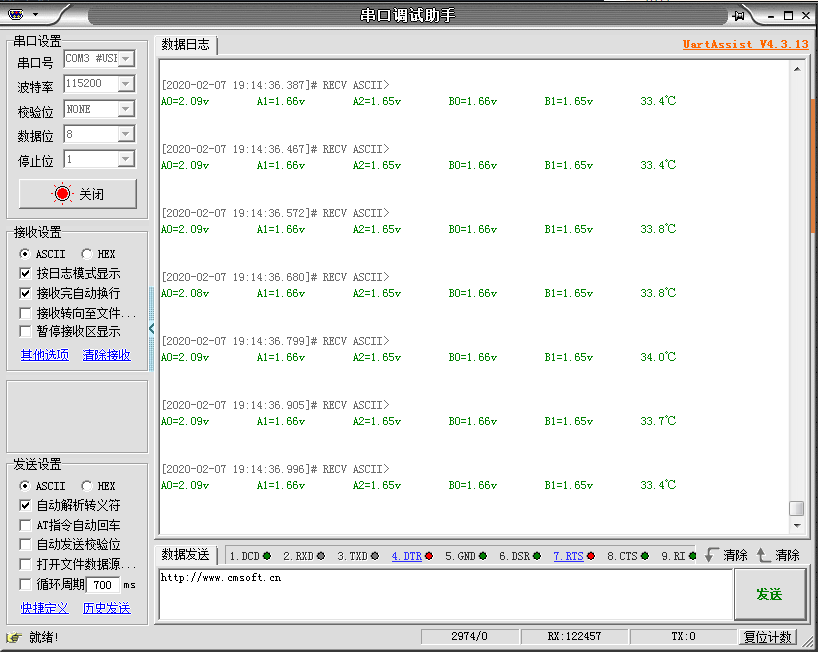Switch to the 数据发送 tab
The height and width of the screenshot is (652, 818).
tap(186, 554)
